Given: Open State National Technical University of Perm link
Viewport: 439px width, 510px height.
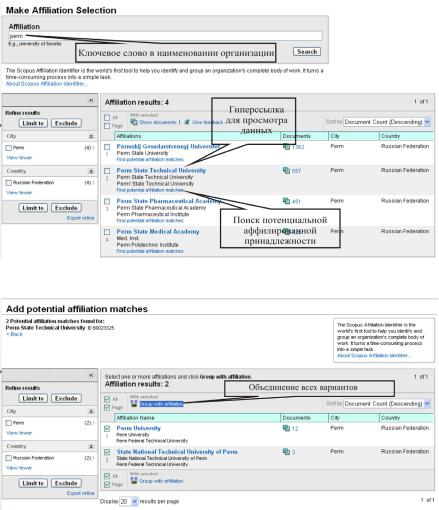Looking at the screenshot, I should 177,452.
